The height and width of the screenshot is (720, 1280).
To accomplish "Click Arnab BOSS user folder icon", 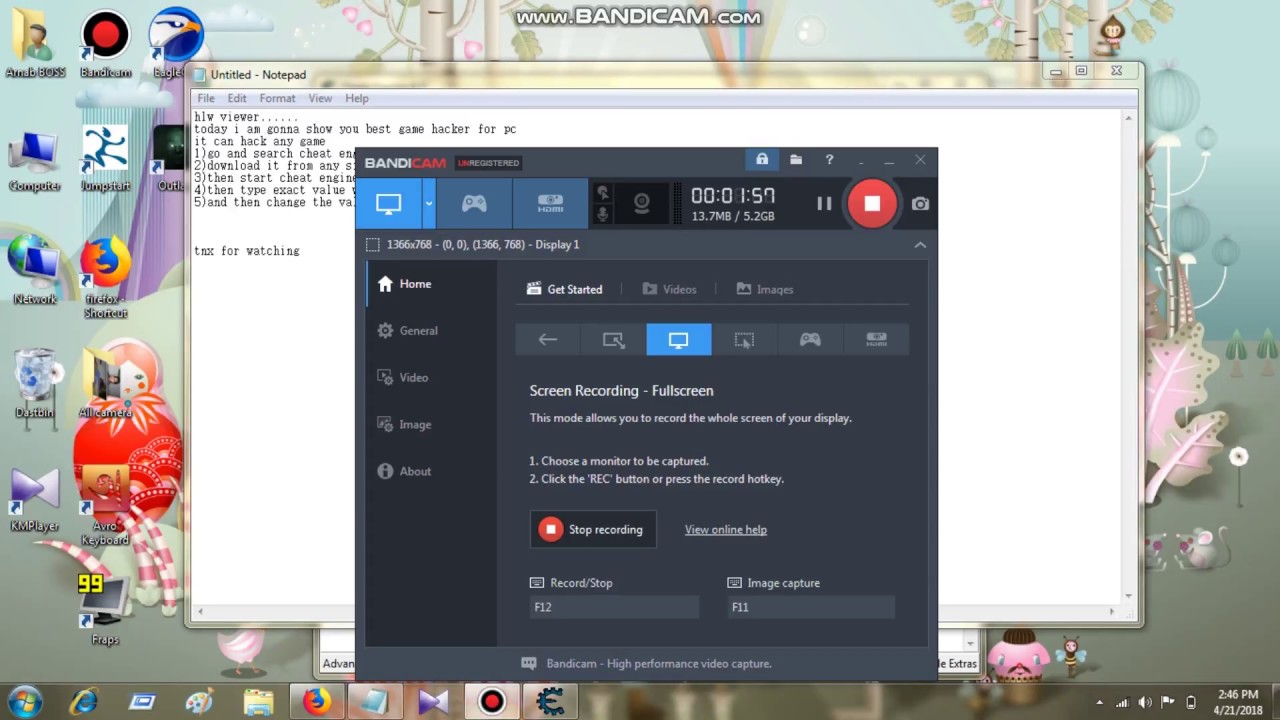I will tap(35, 45).
